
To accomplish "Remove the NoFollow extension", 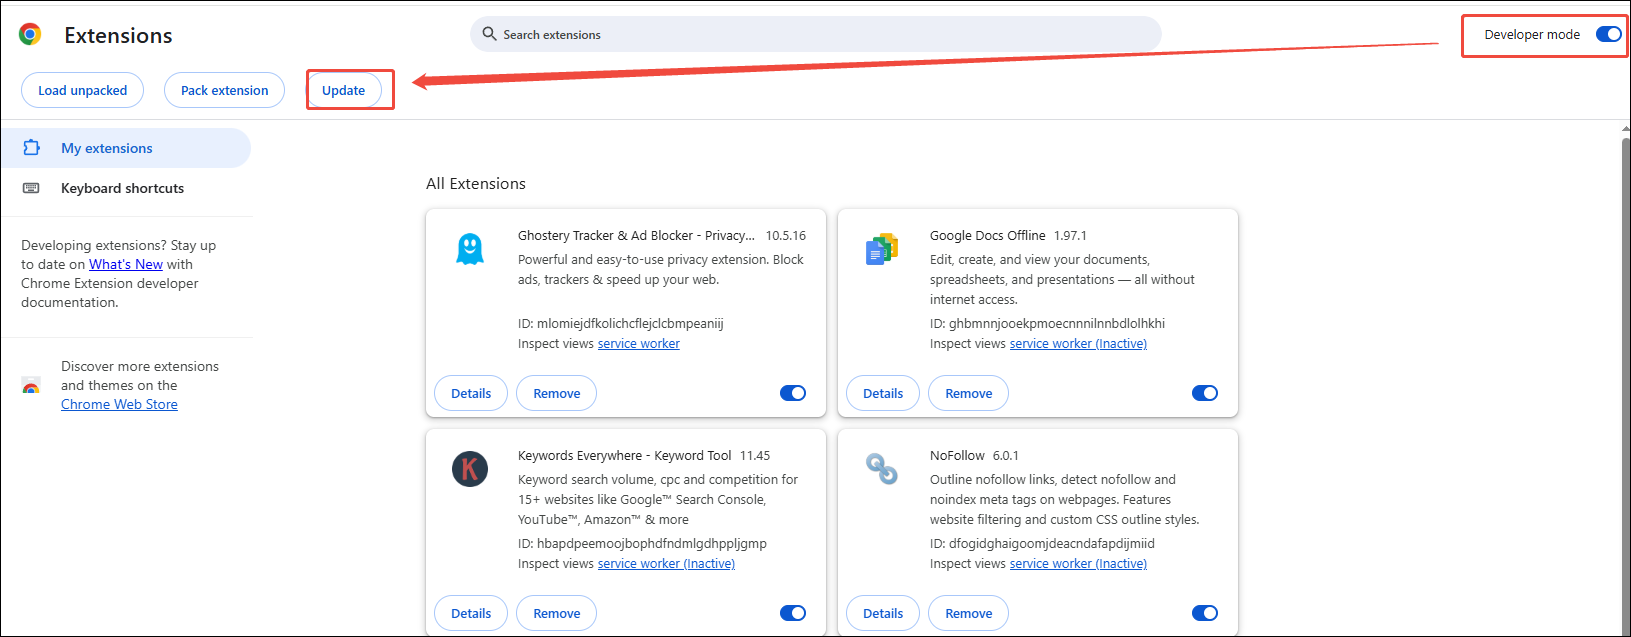I will (x=968, y=613).
